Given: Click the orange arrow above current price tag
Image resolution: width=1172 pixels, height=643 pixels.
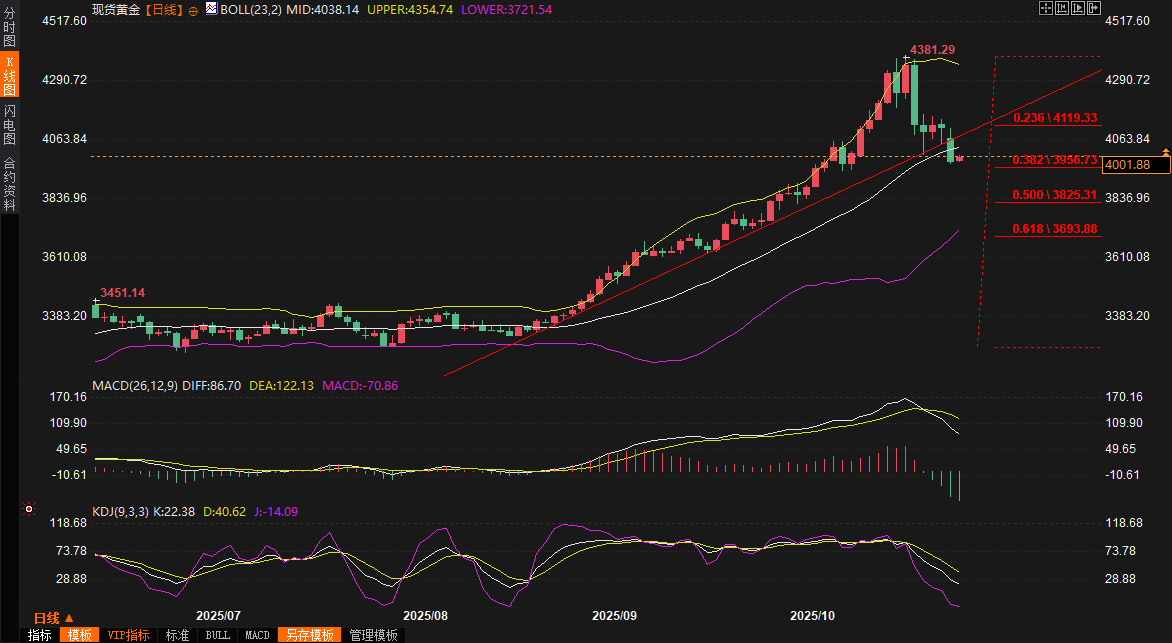Looking at the screenshot, I should pos(1165,152).
